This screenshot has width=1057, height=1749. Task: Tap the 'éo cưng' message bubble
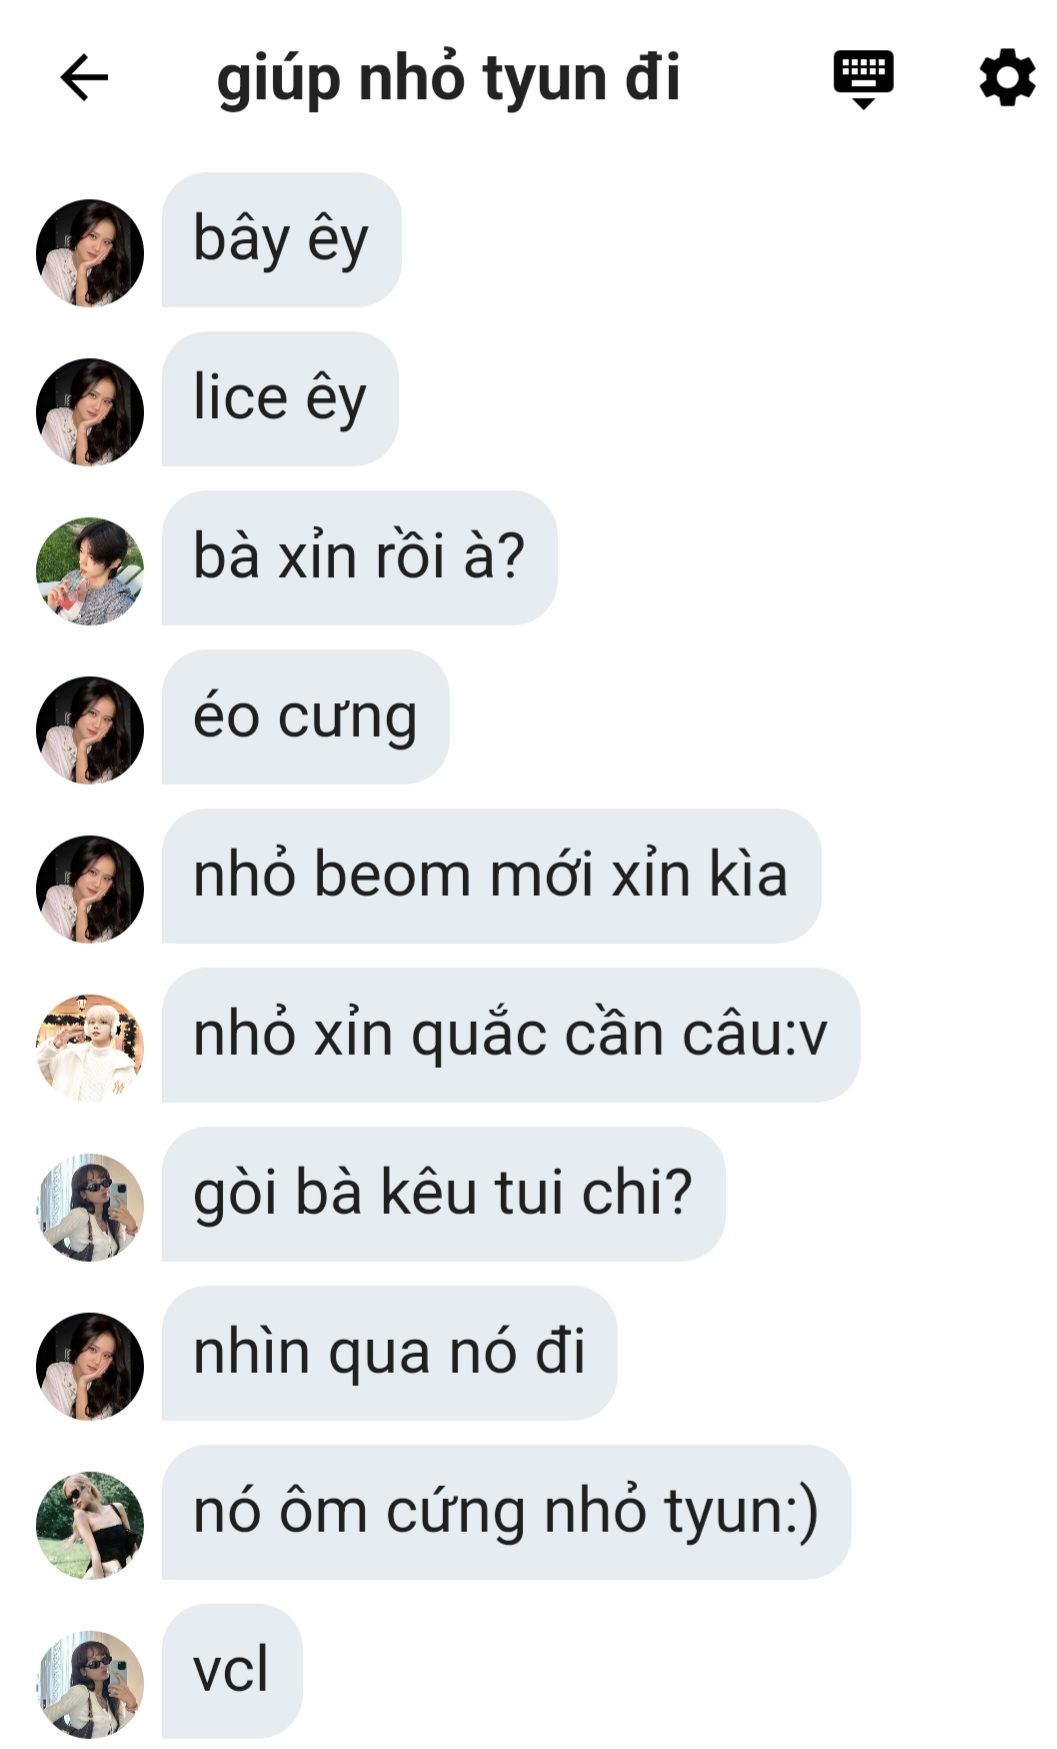pos(305,717)
